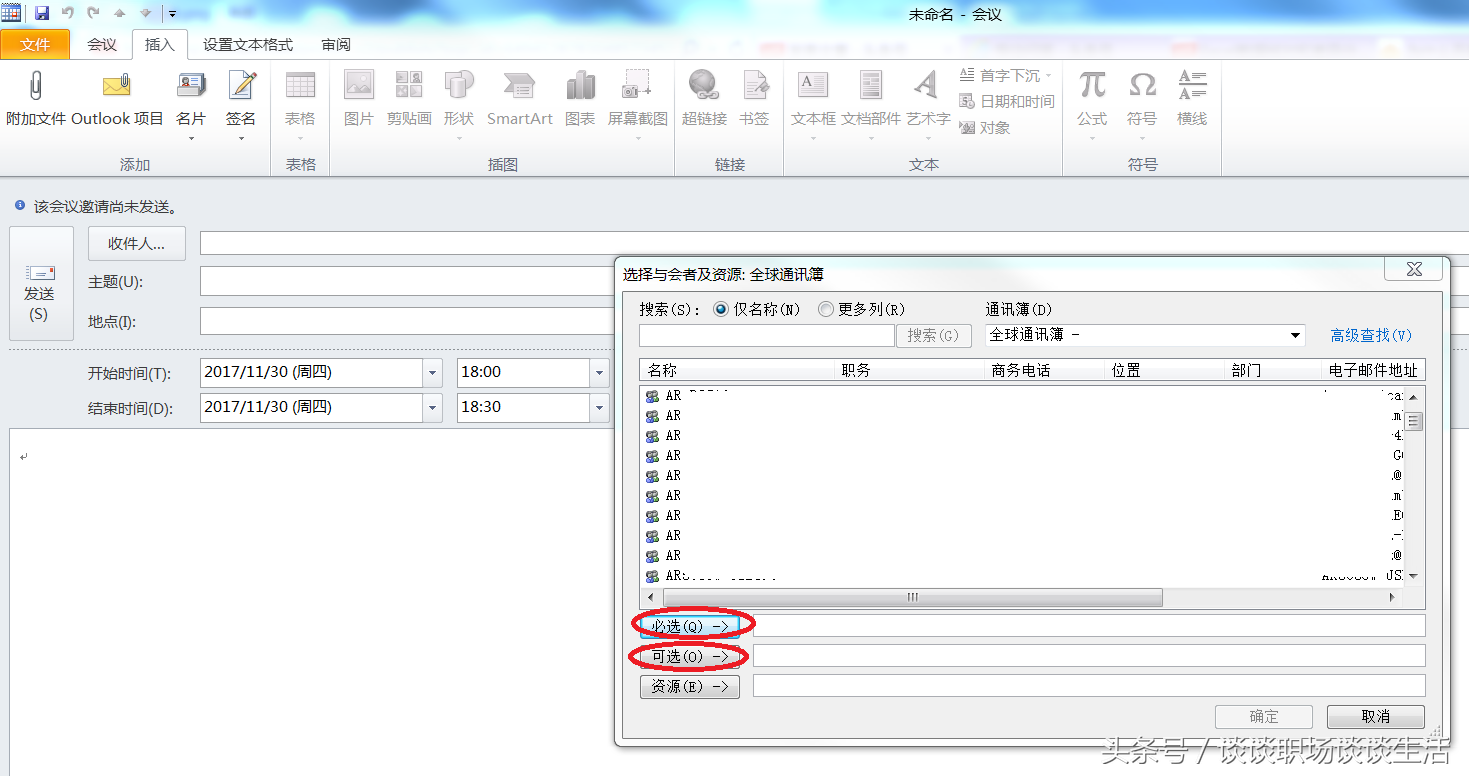Click the vertical scrollbar thumb of contact list
Viewport: 1469px width, 776px height.
click(1414, 421)
